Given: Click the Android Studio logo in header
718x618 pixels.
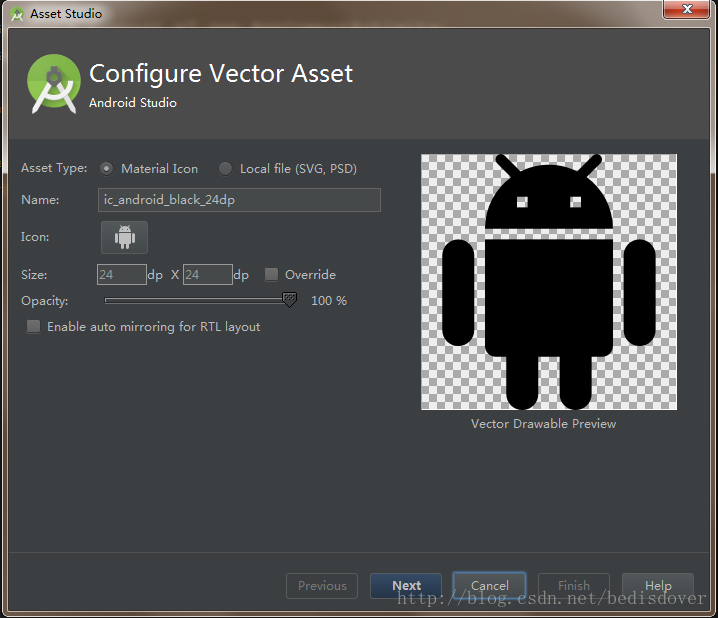Looking at the screenshot, I should (54, 84).
